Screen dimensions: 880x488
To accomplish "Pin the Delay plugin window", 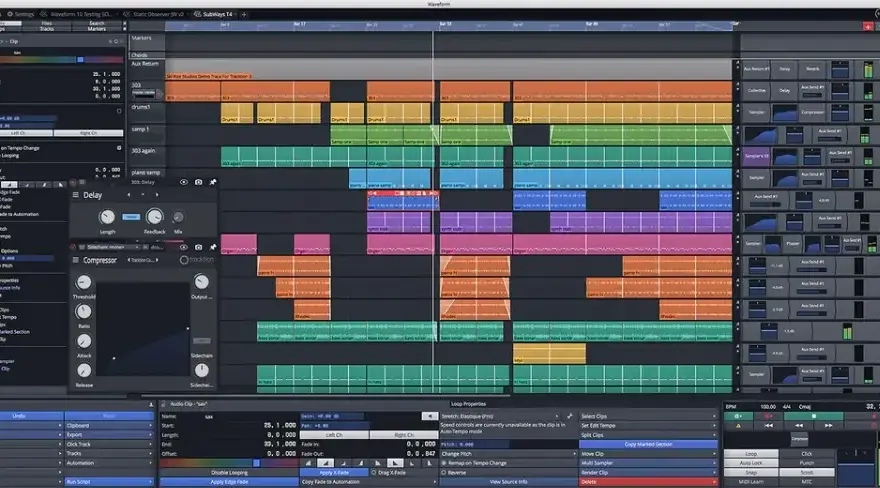I will click(213, 182).
